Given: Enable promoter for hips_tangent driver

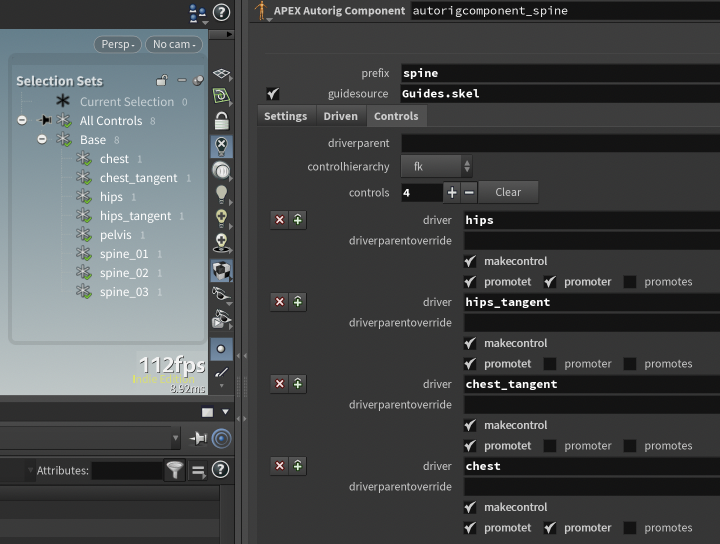Looking at the screenshot, I should click(x=550, y=364).
